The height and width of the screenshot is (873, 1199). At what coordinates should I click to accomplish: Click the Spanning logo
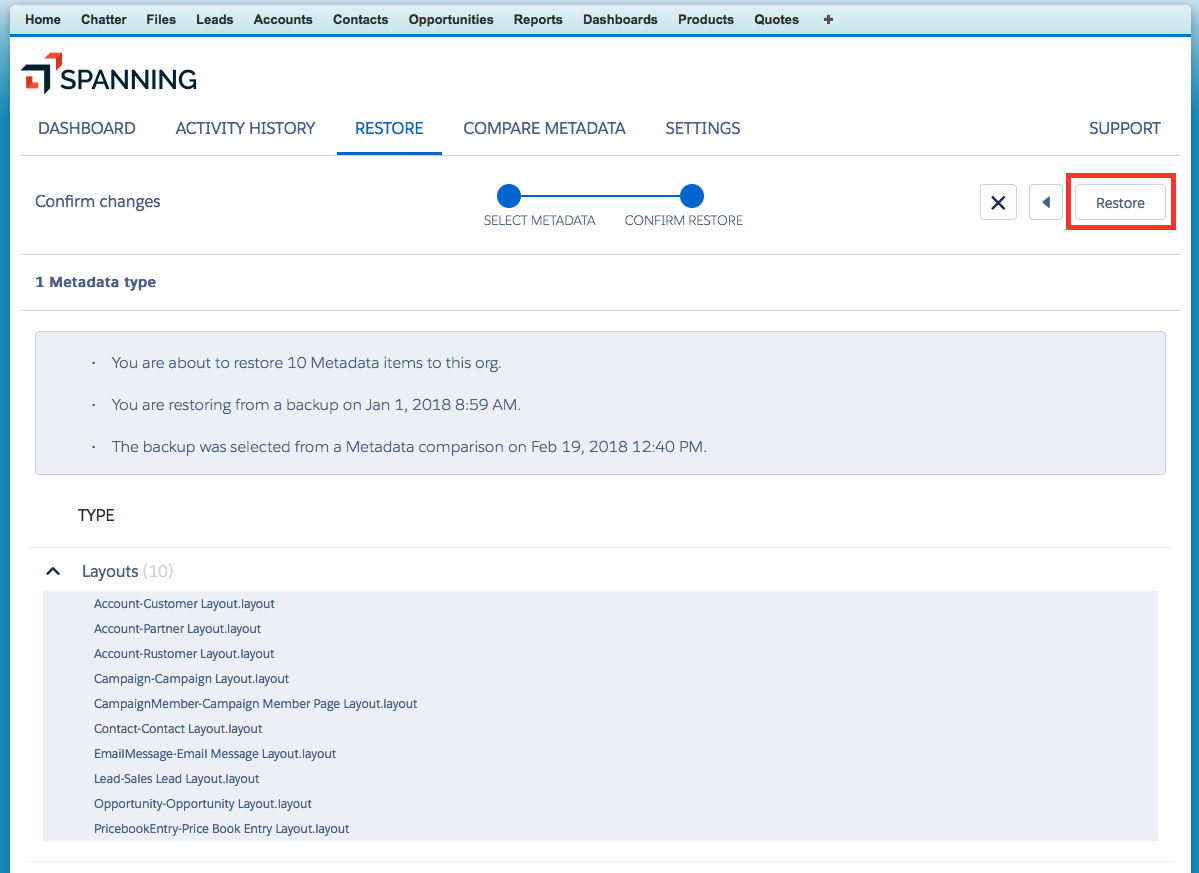[109, 79]
